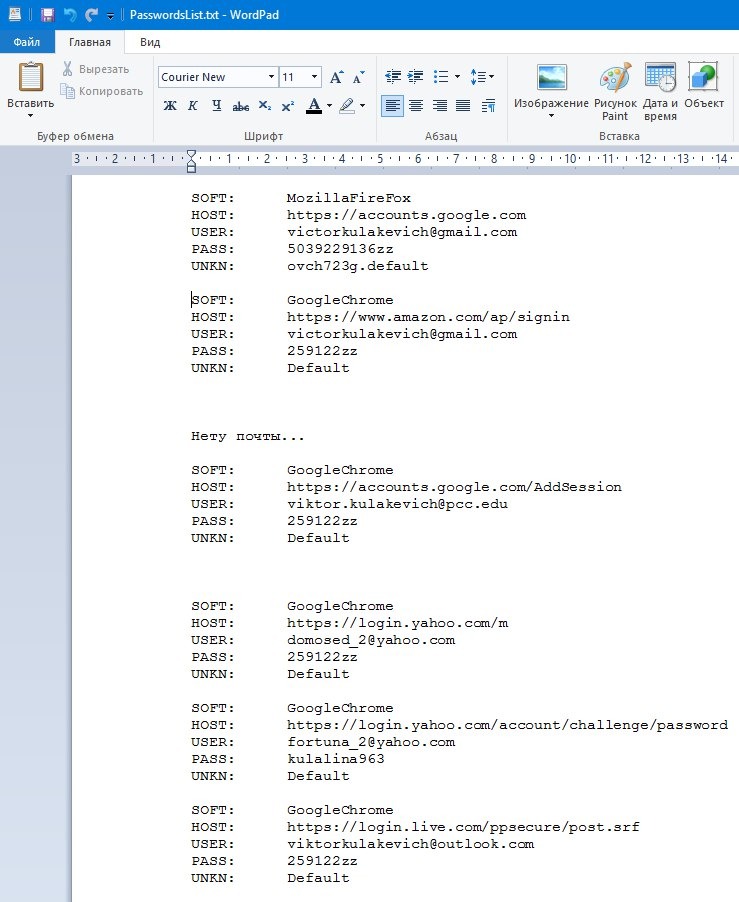Click the grow font size icon
Screen dimensions: 739x902
[336, 77]
